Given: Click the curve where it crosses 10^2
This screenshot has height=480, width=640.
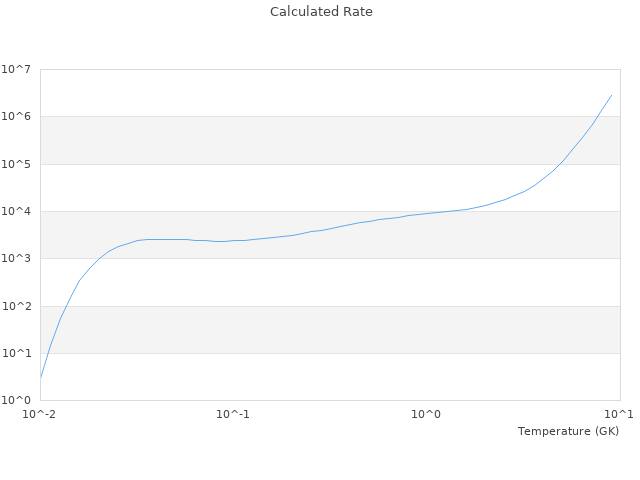Looking at the screenshot, I should coord(65,306).
